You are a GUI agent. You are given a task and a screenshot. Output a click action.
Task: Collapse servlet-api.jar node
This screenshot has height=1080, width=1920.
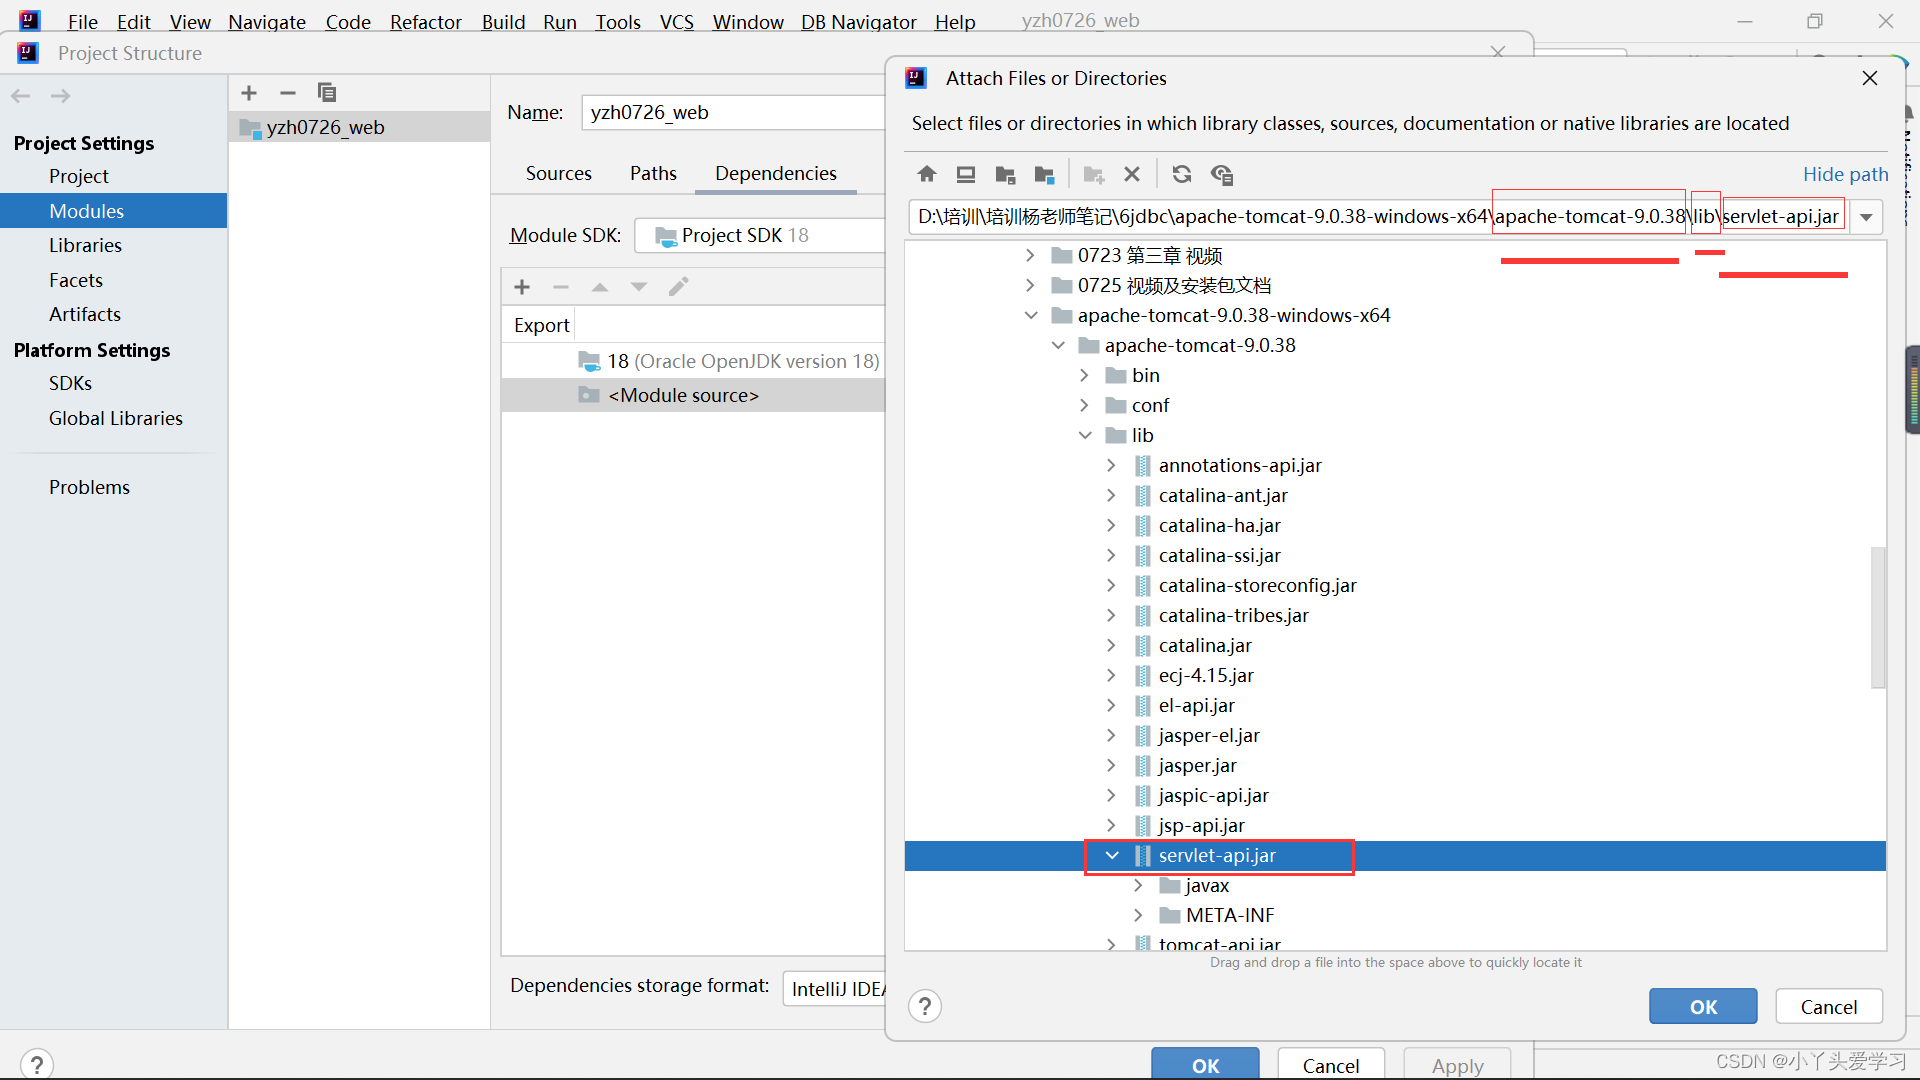pyautogui.click(x=1112, y=855)
